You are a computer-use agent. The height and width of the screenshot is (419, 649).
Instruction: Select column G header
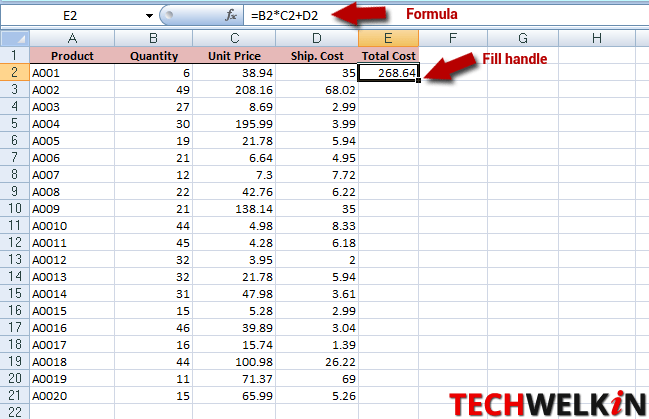coord(523,39)
